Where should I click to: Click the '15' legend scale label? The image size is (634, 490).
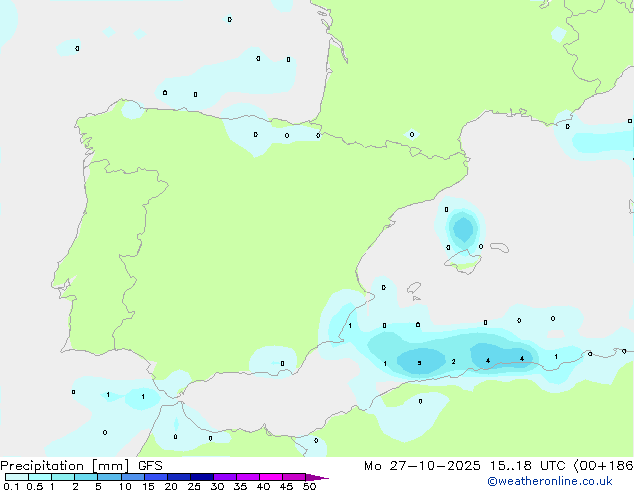point(148,486)
